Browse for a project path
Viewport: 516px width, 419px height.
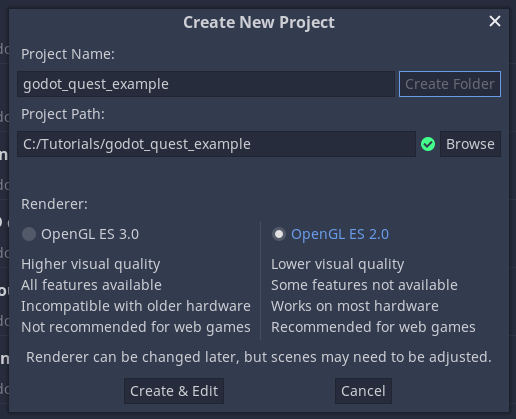(x=470, y=144)
